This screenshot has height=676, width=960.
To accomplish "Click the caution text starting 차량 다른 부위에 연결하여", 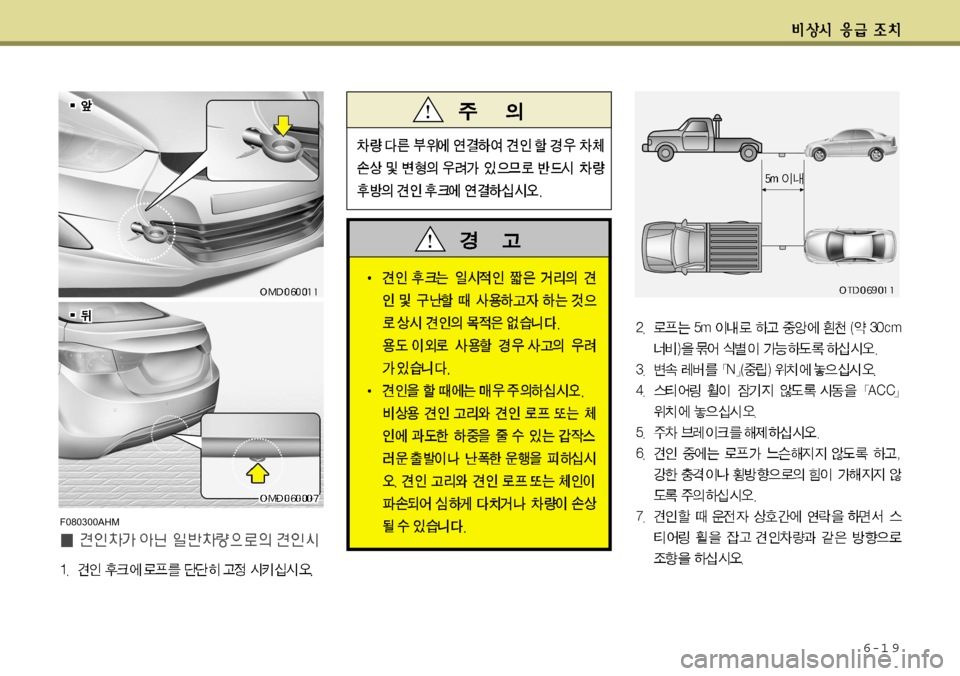I will pos(480,168).
